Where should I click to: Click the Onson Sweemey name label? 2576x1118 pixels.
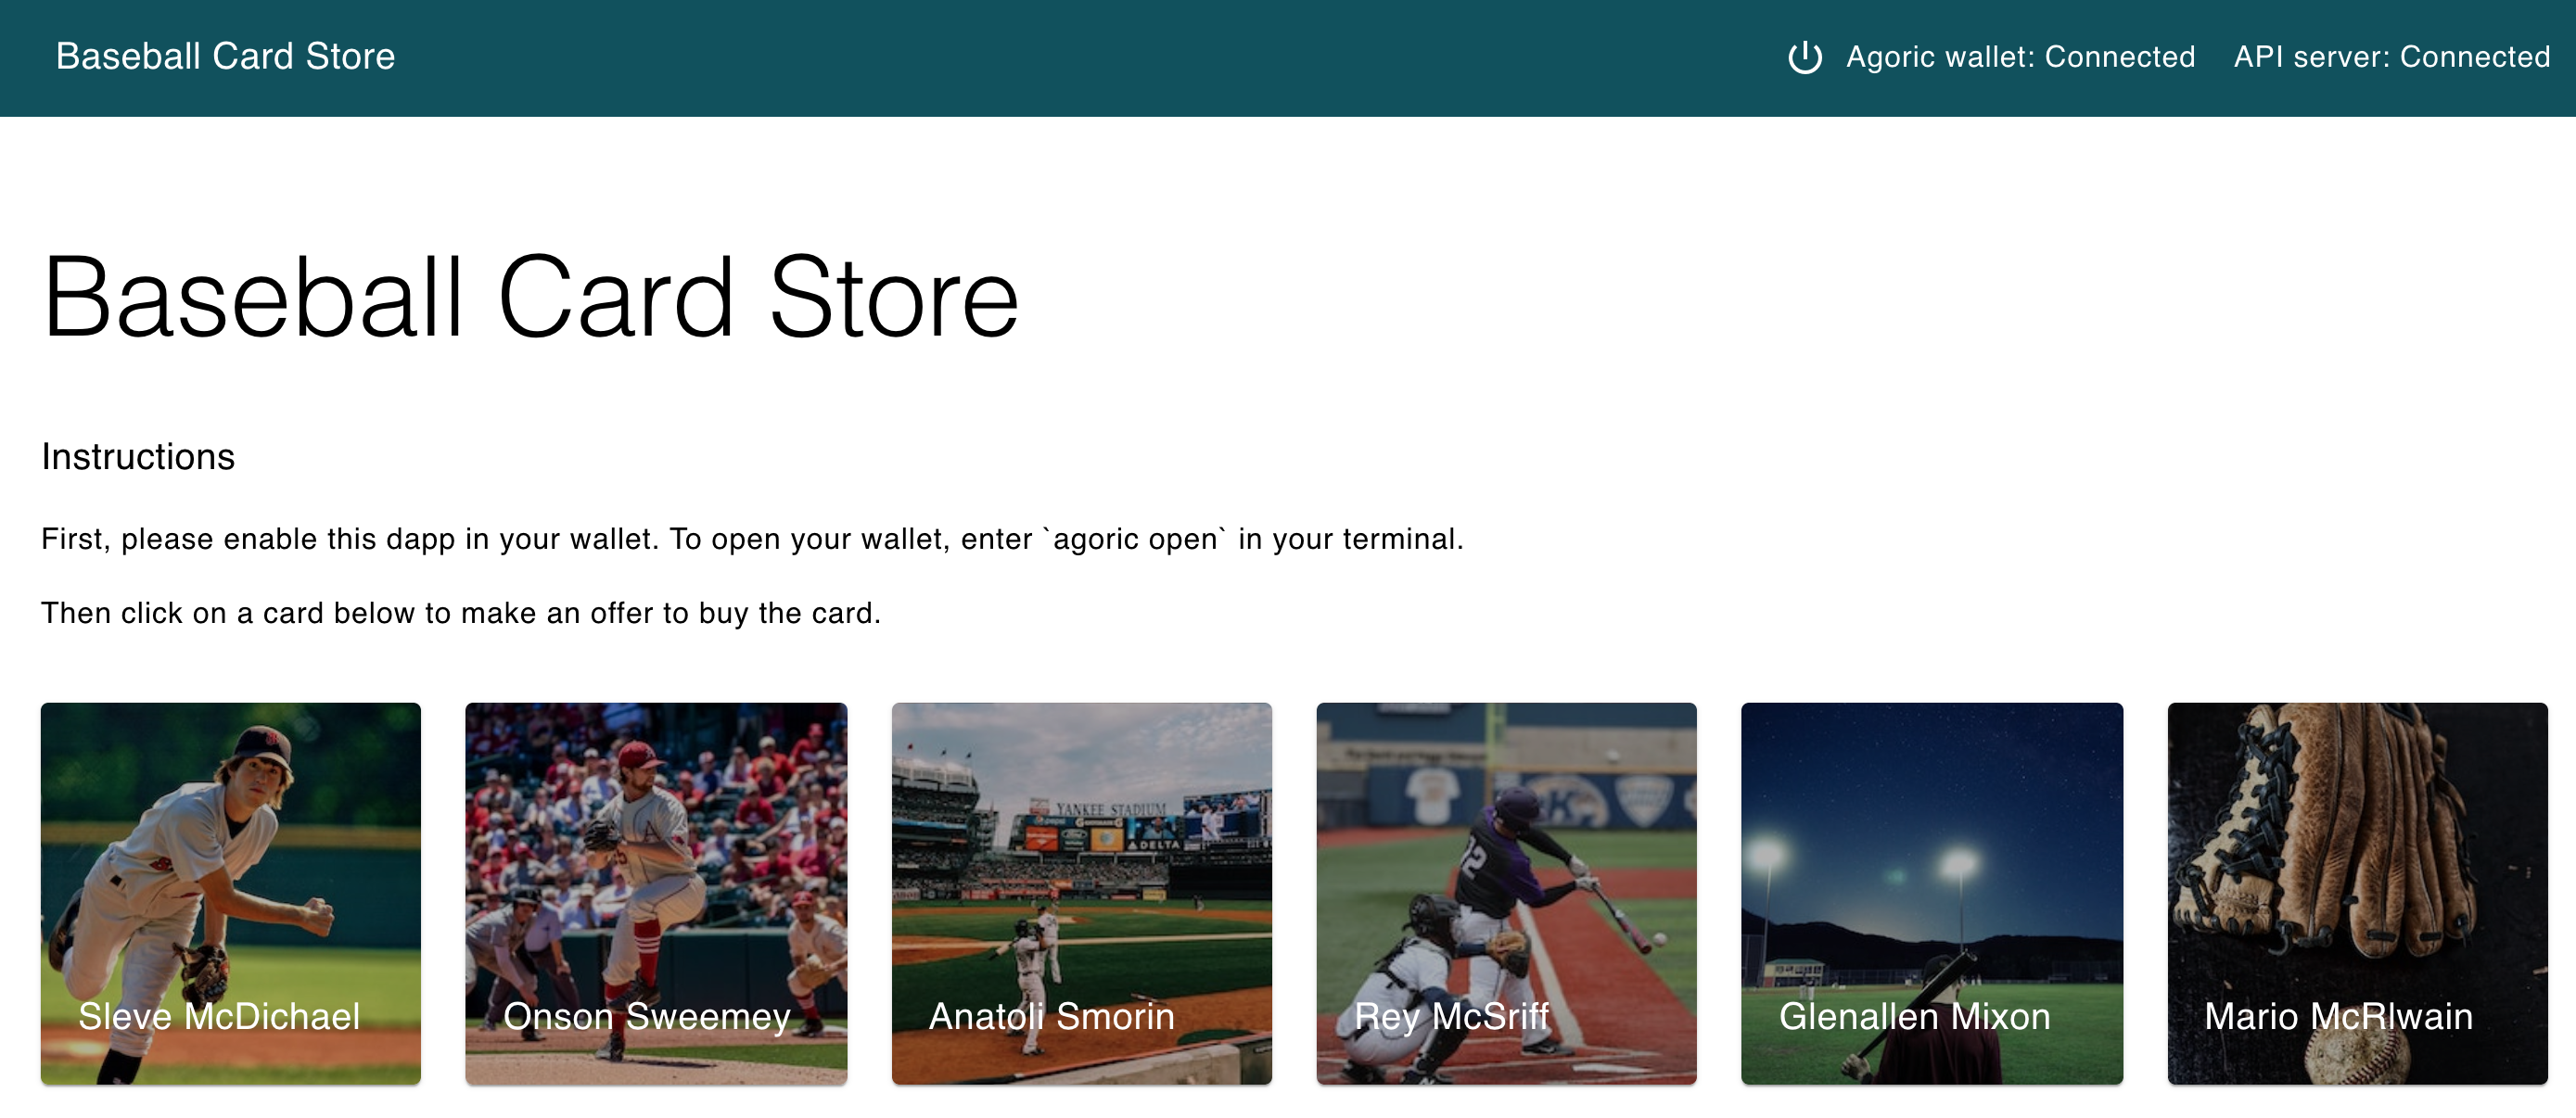click(x=647, y=1017)
